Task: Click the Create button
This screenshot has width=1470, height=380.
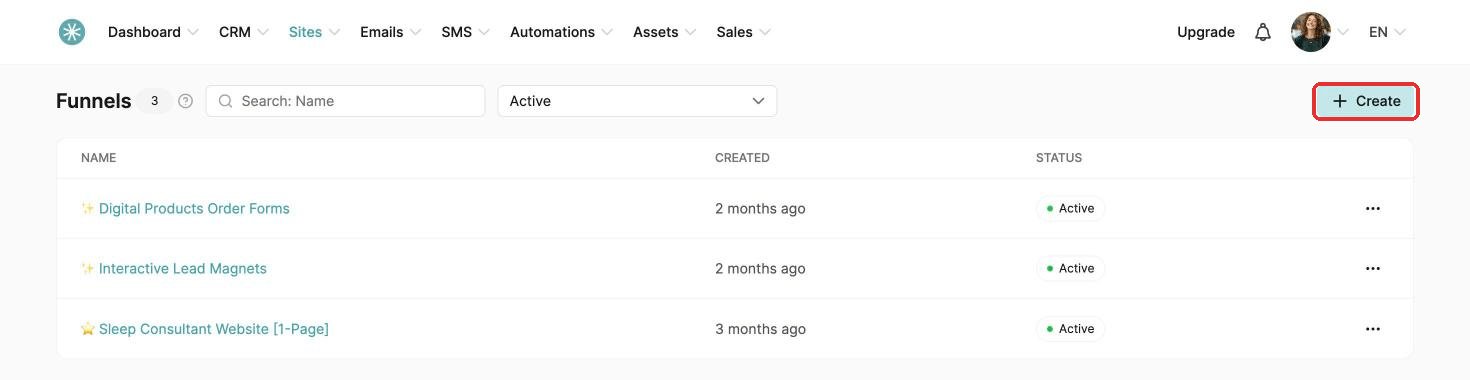Action: (x=1366, y=101)
